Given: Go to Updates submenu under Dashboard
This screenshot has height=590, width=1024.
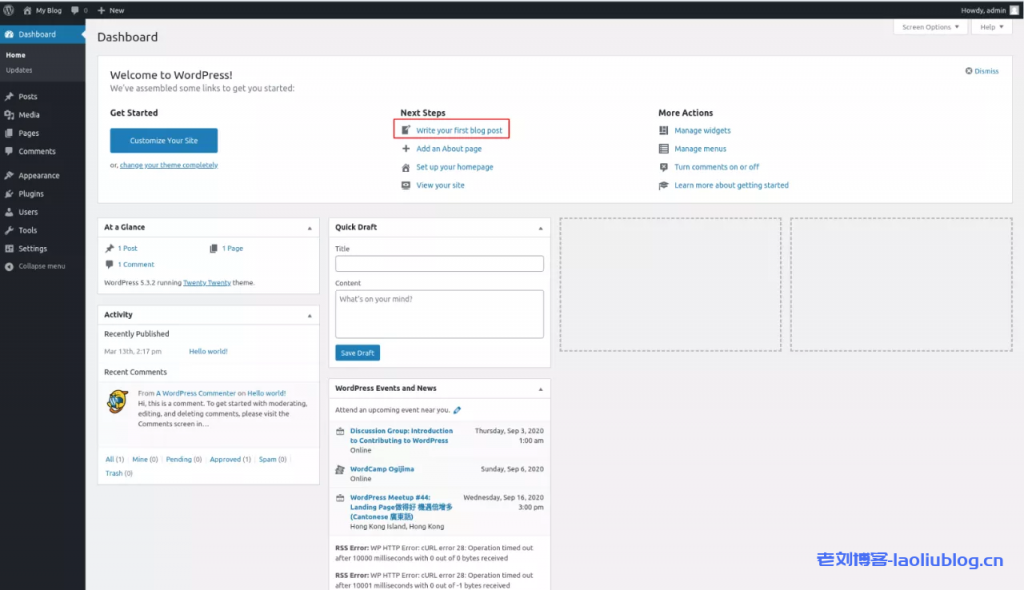Looking at the screenshot, I should coord(19,70).
